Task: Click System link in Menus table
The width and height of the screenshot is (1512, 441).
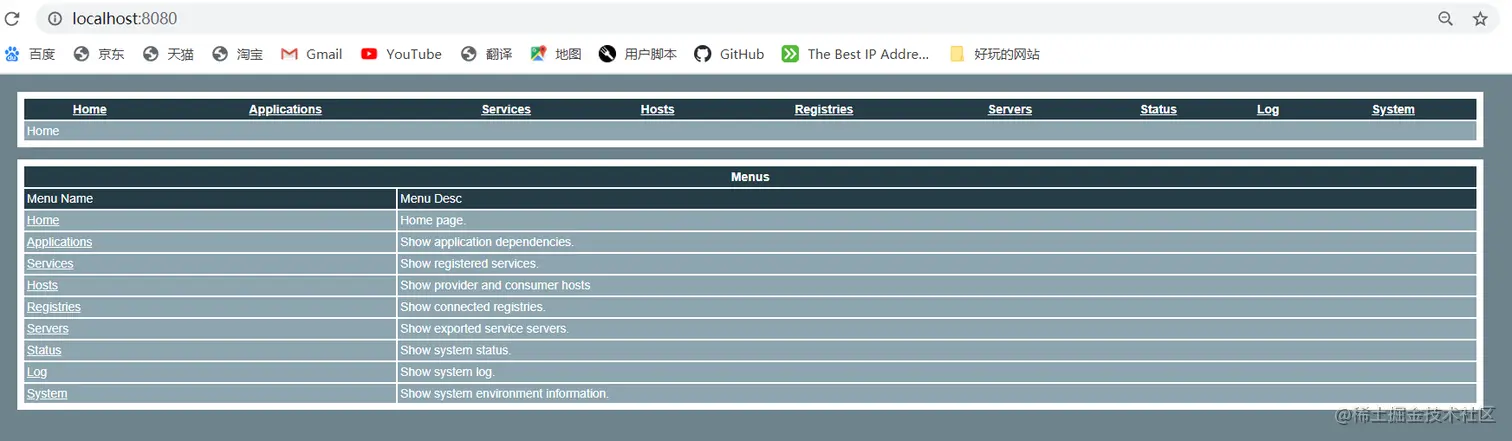Action: [x=47, y=394]
